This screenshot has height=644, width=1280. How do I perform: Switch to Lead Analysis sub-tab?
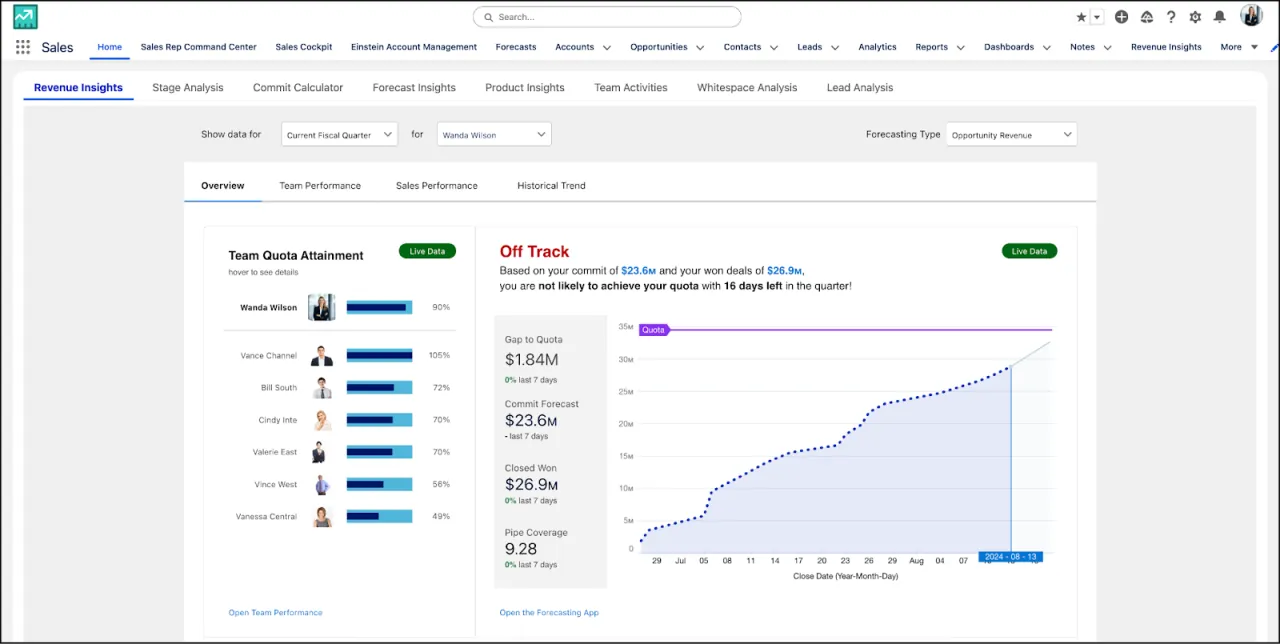[x=860, y=88]
